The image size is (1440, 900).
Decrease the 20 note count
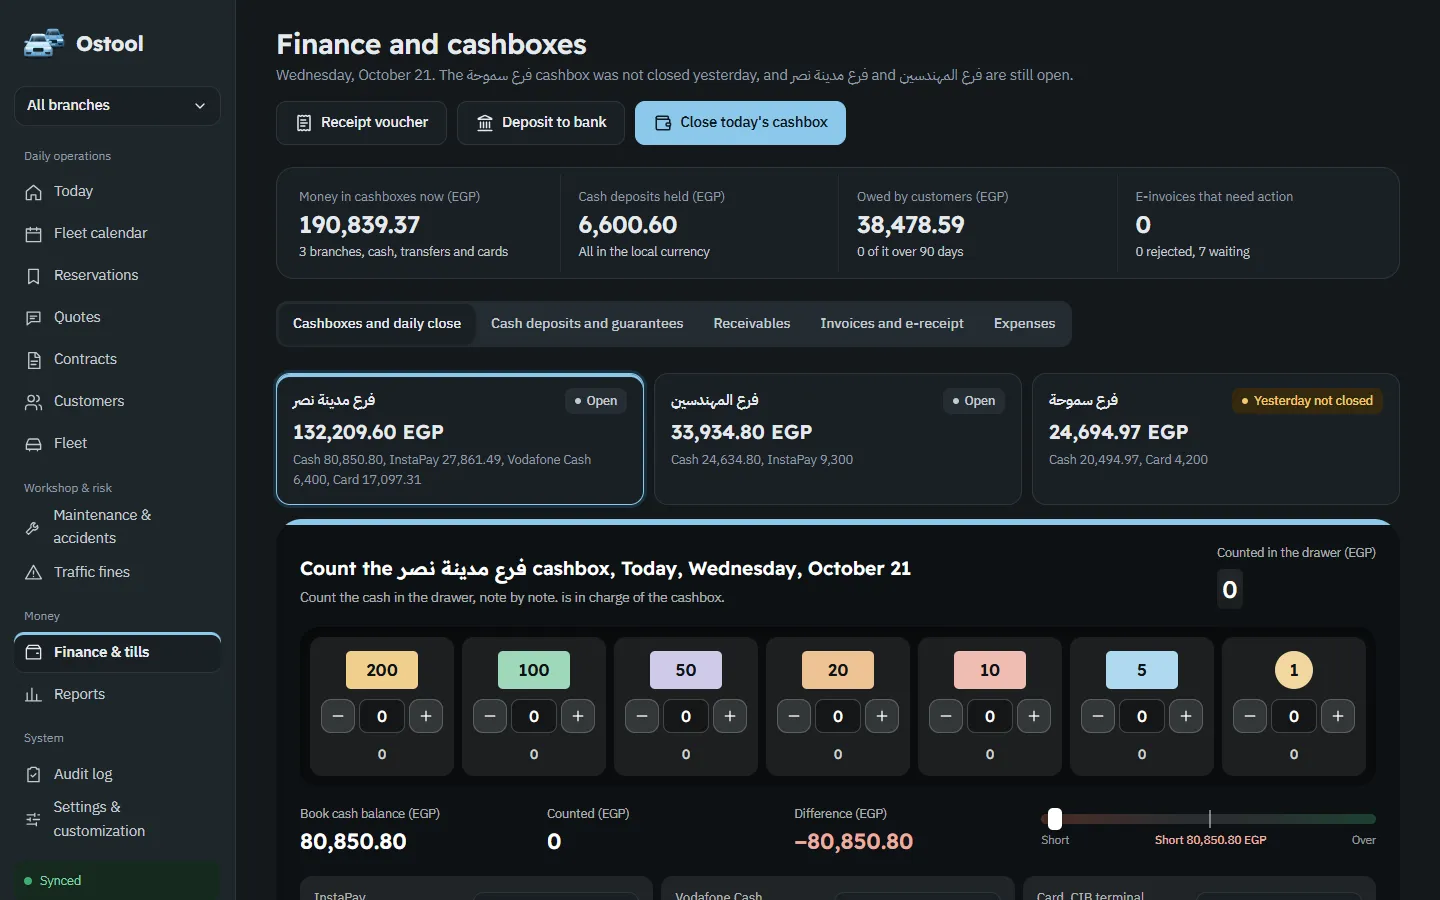(794, 716)
